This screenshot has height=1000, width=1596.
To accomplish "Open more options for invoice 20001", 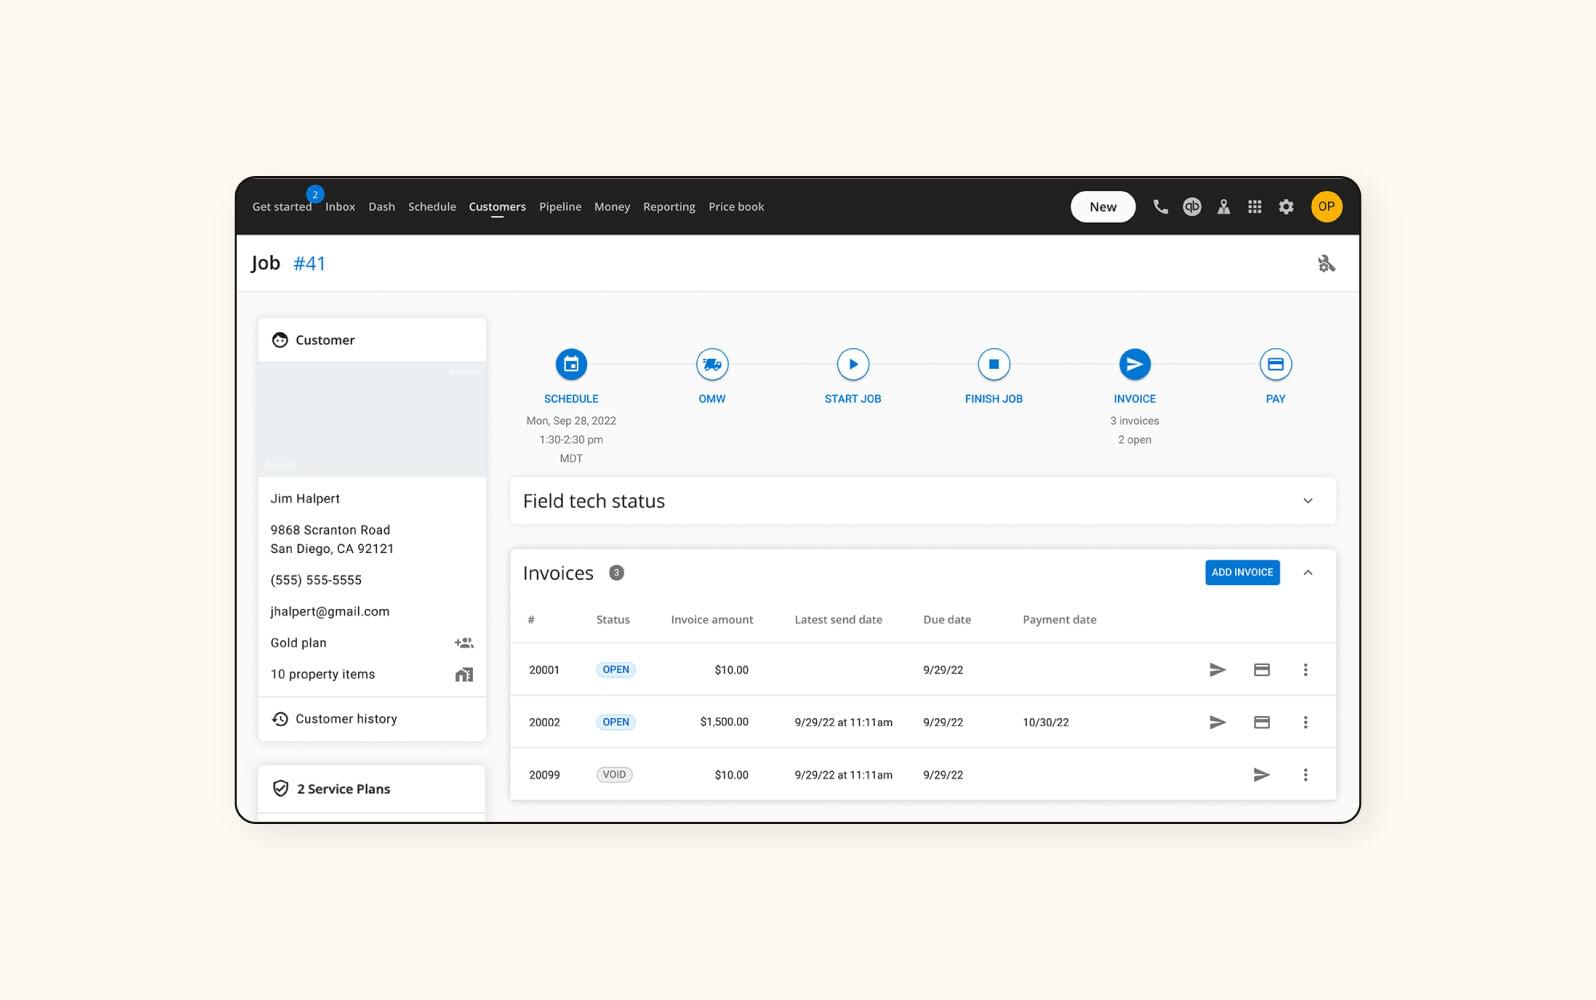I will coord(1305,670).
